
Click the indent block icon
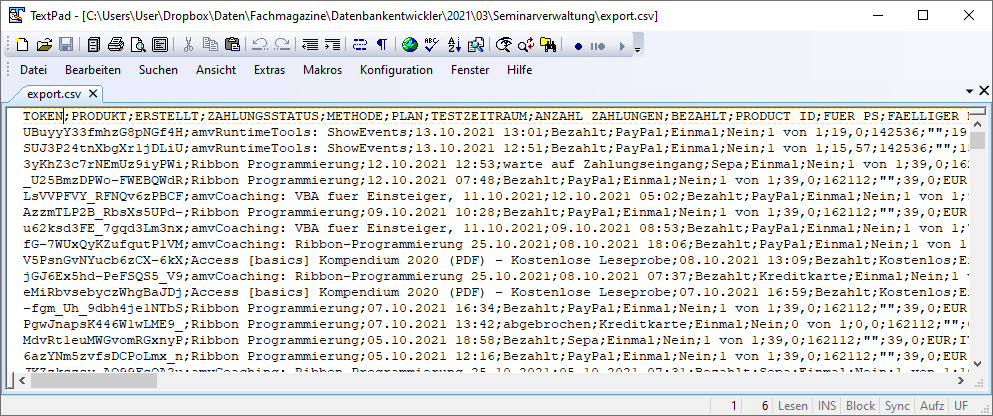tap(332, 45)
